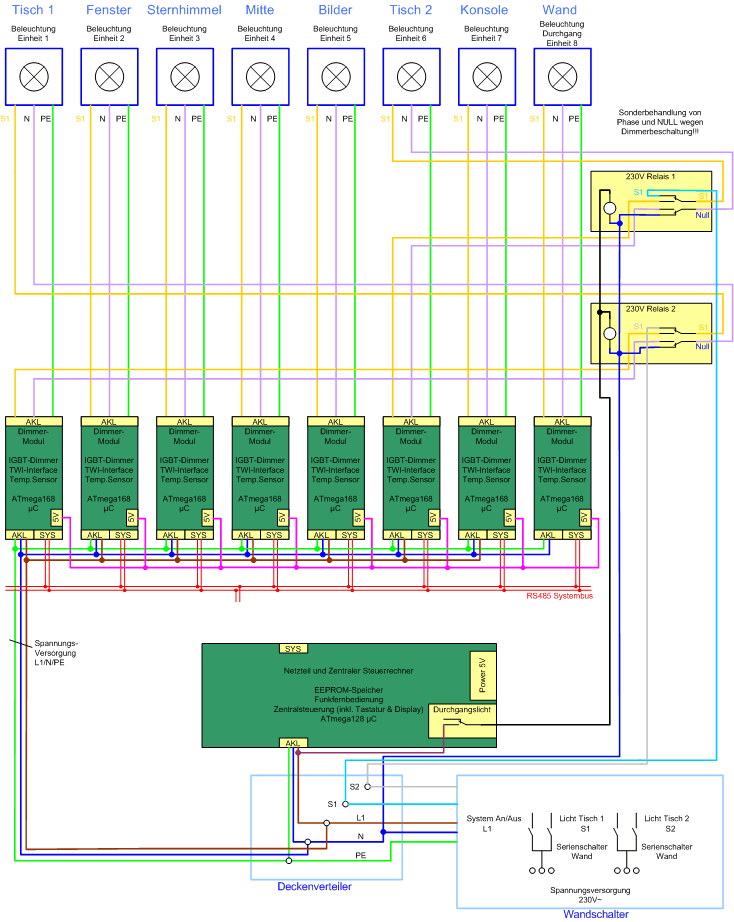Click the "Deckenverteiler" caption
The image size is (734, 922).
314,886
